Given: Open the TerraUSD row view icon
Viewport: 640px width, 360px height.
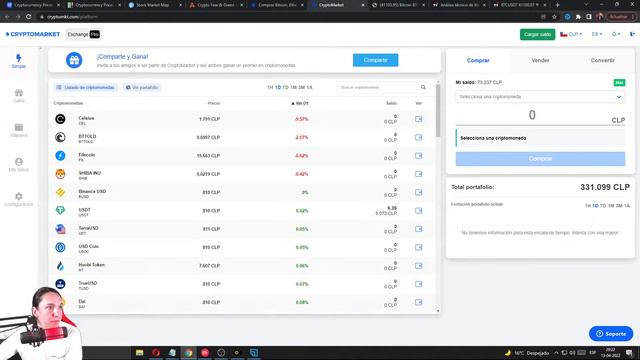Looking at the screenshot, I should click(x=418, y=229).
